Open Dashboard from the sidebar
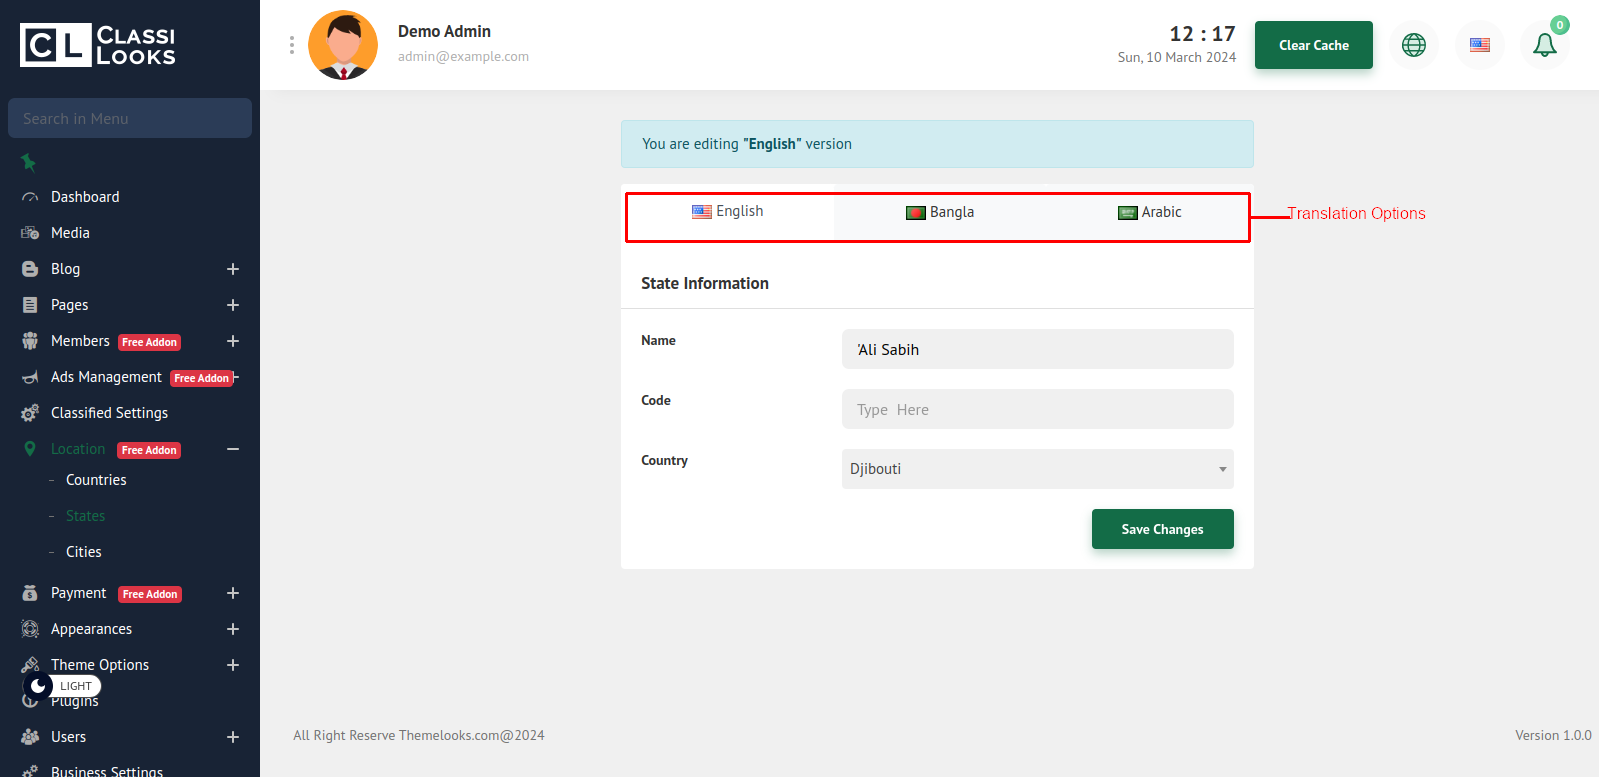 [85, 197]
